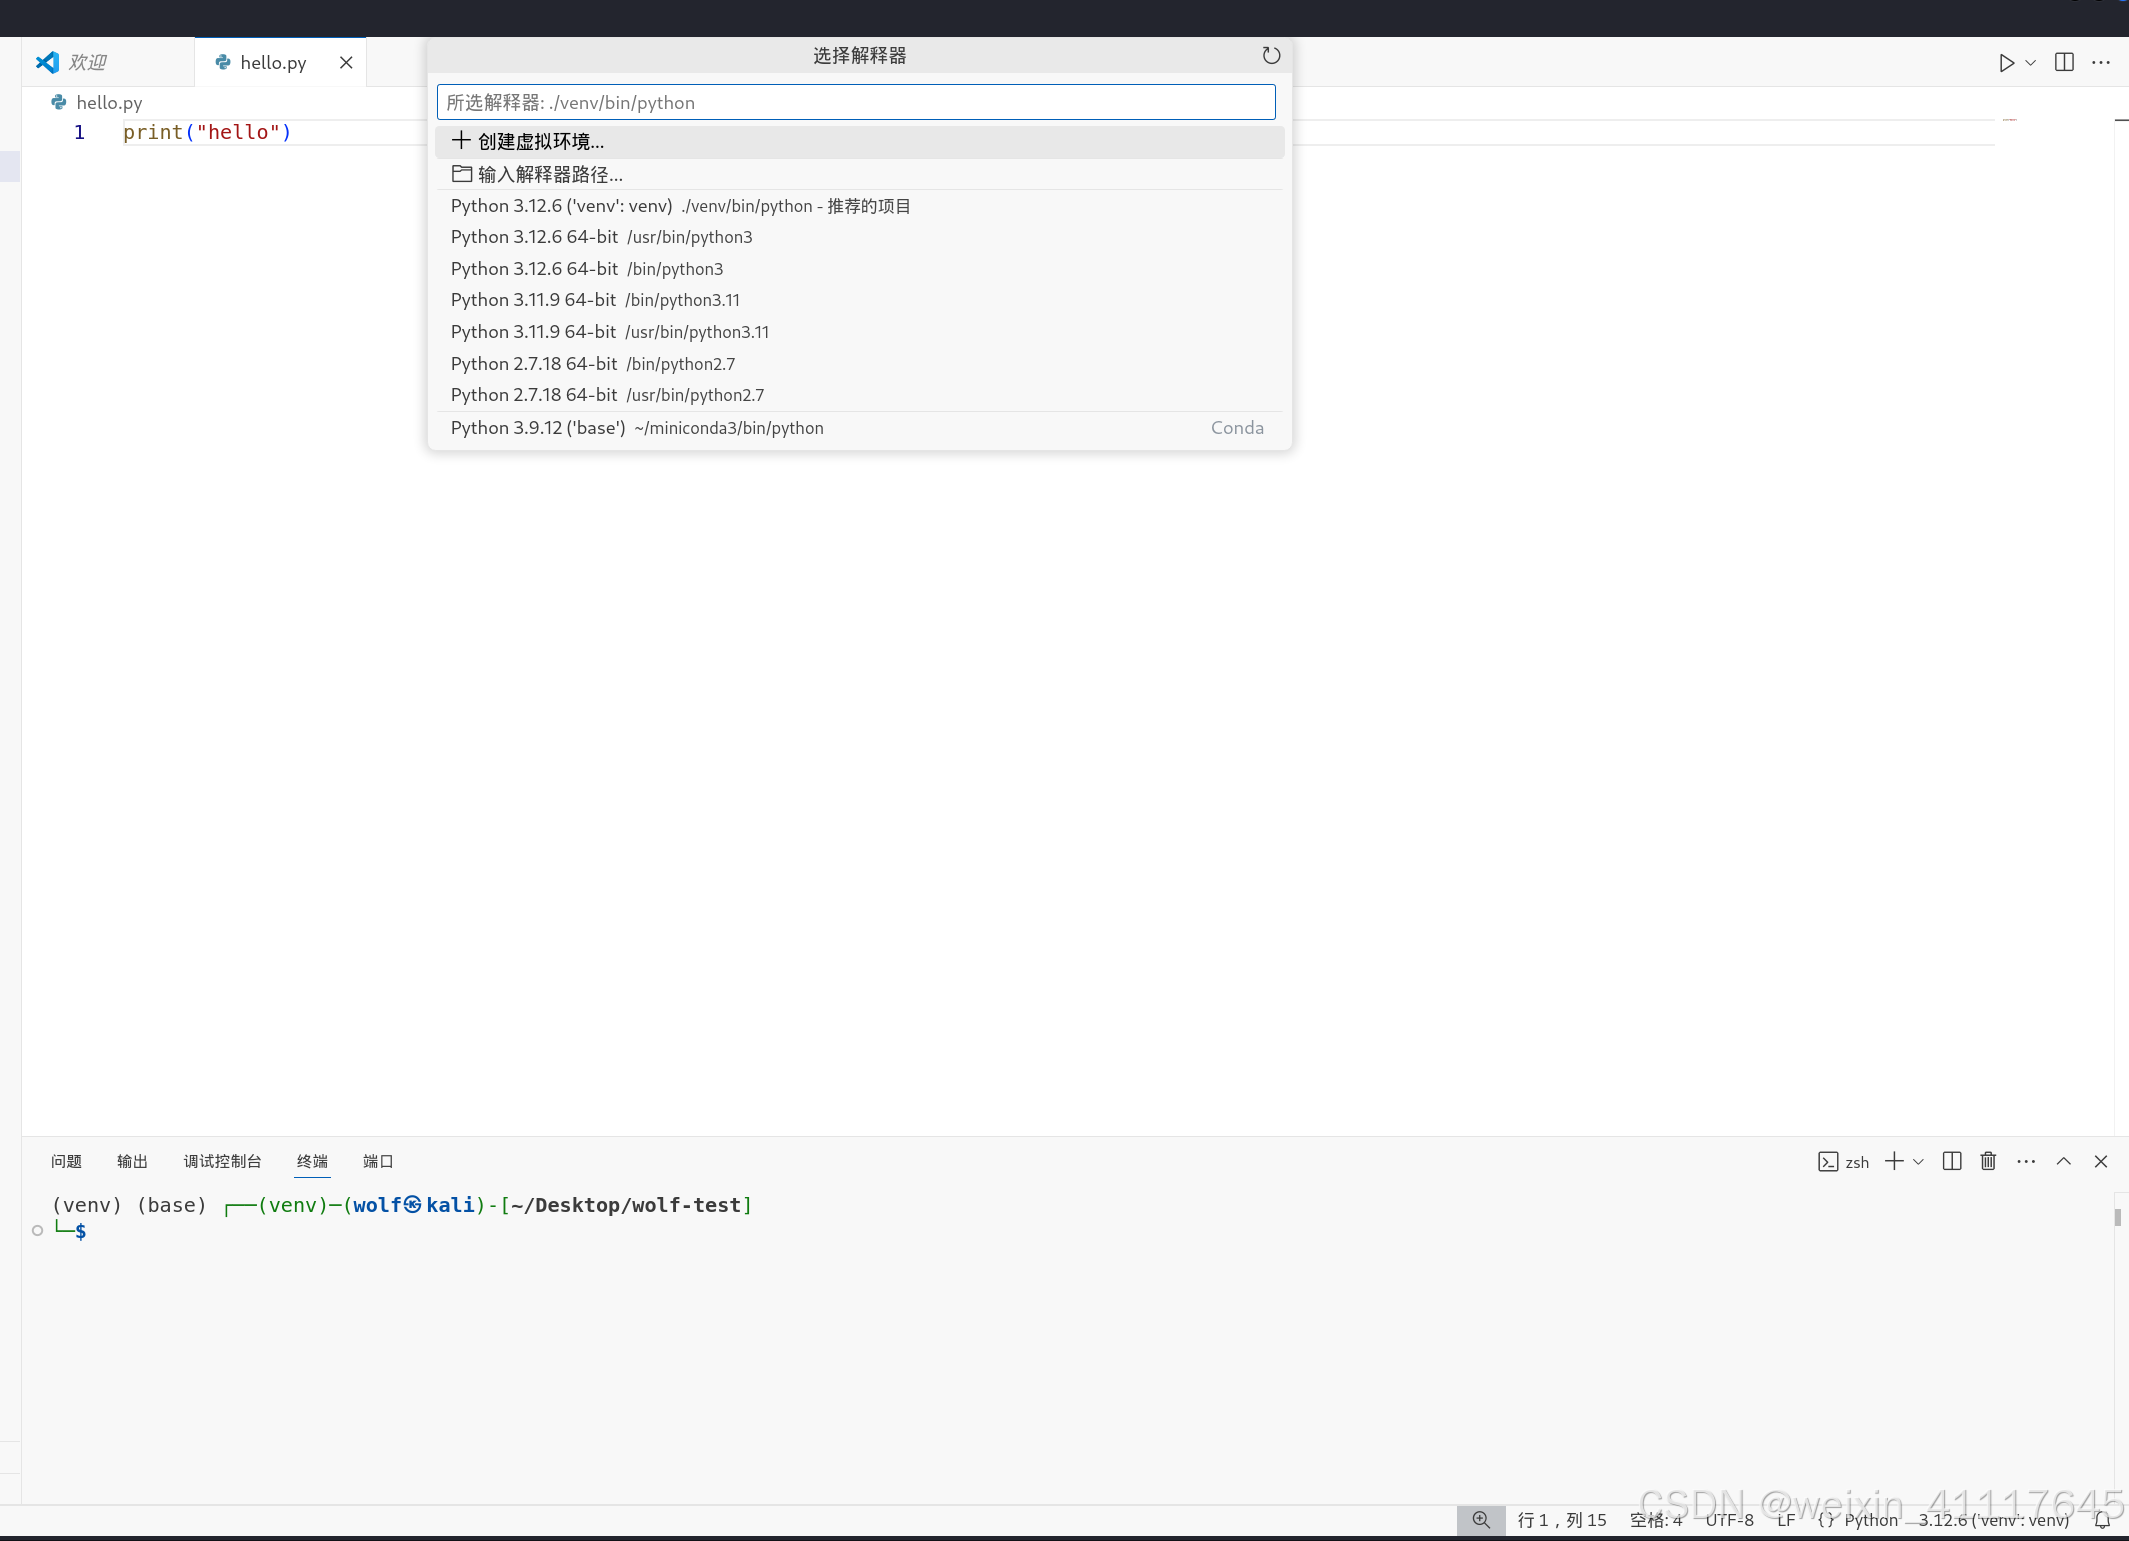
Task: Split the terminal panel
Action: click(1951, 1161)
